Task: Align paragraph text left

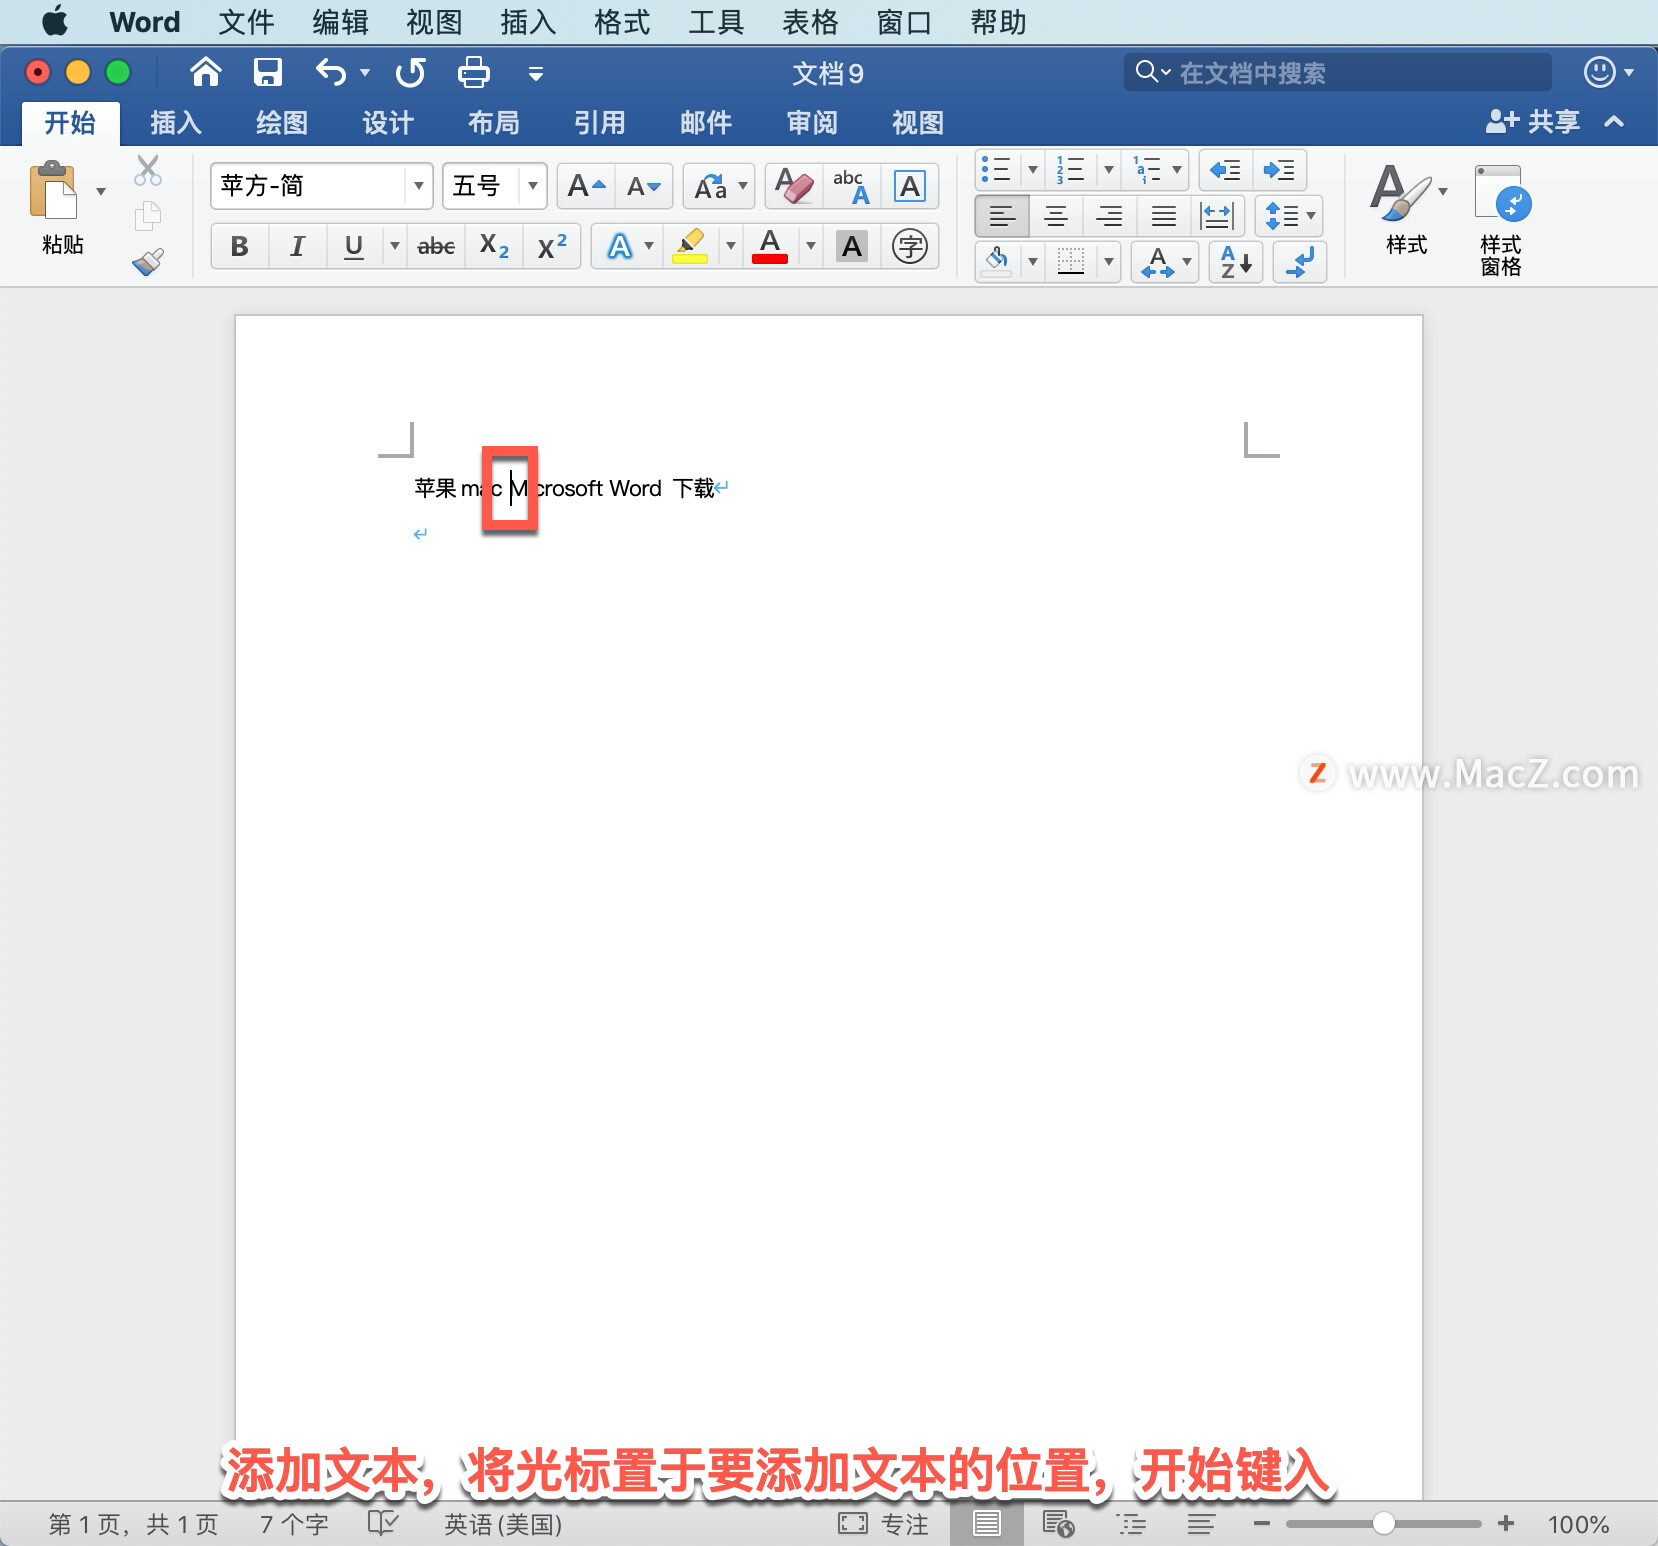Action: click(1002, 216)
